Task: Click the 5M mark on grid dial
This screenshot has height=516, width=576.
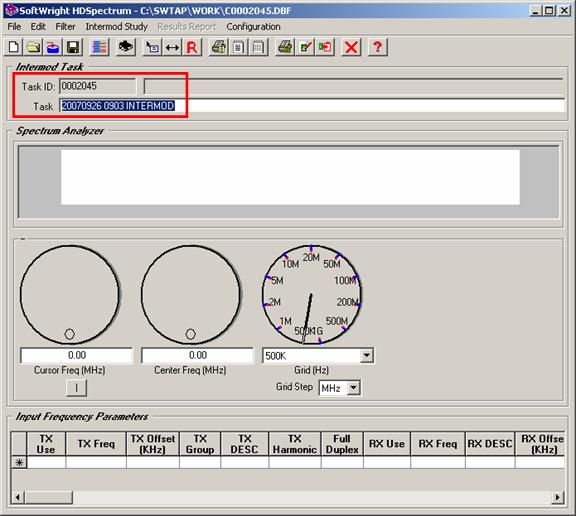Action: click(277, 281)
